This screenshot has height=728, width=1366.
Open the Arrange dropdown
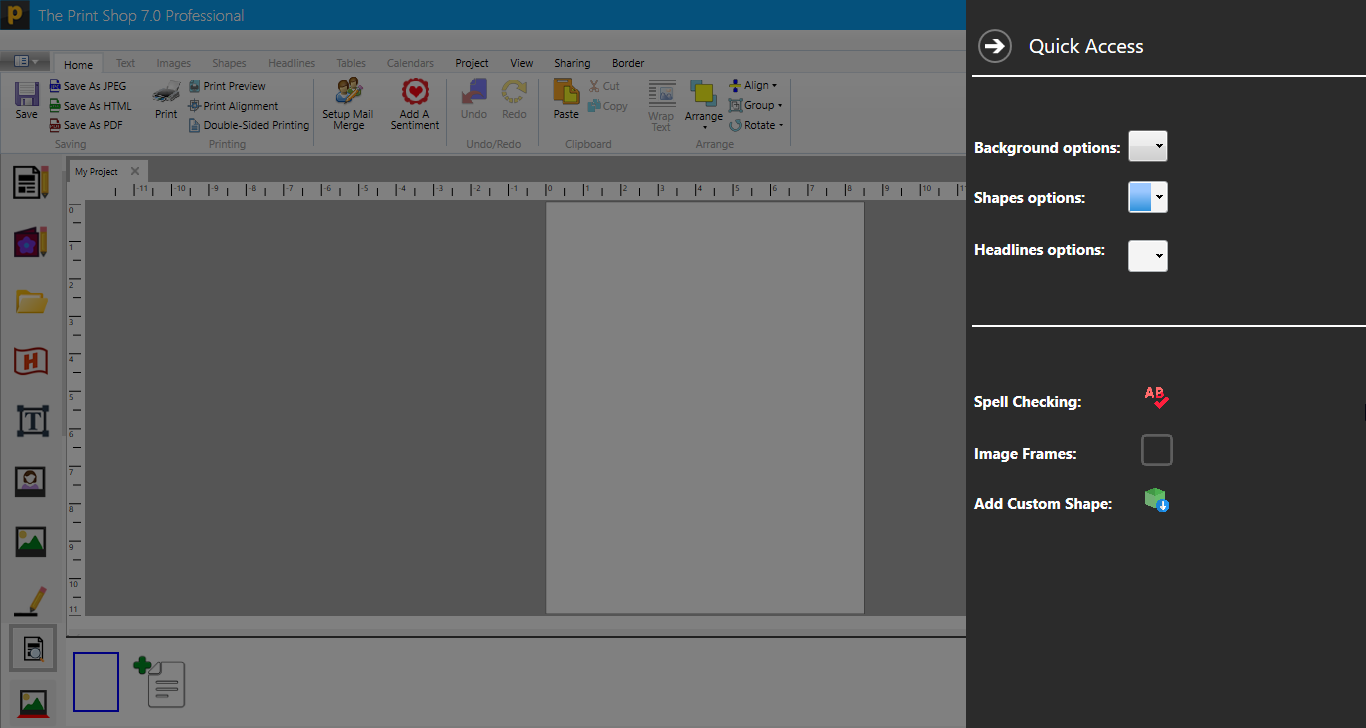coord(704,106)
